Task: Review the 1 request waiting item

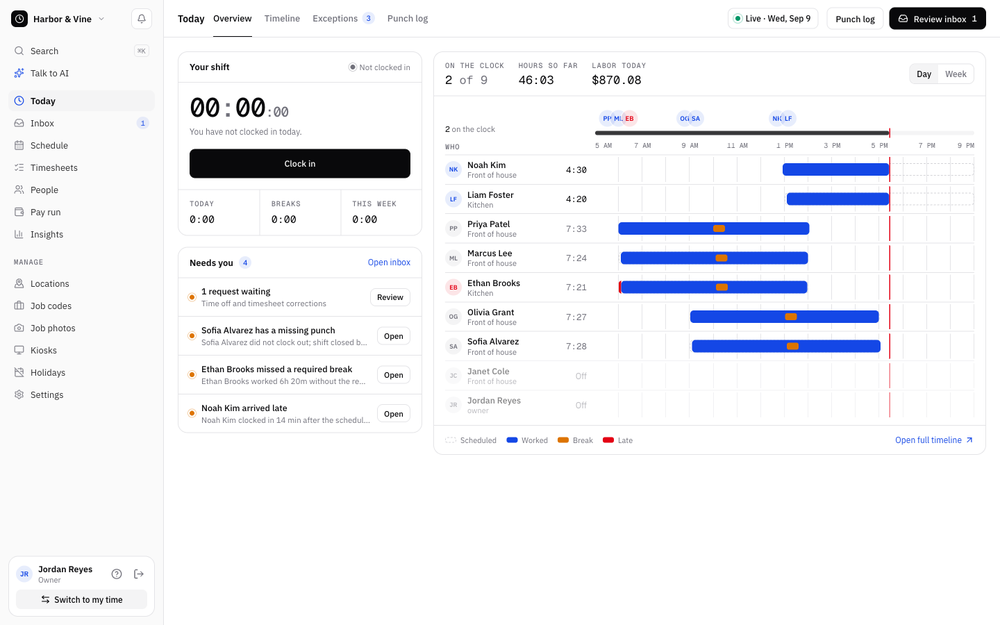Action: (390, 297)
